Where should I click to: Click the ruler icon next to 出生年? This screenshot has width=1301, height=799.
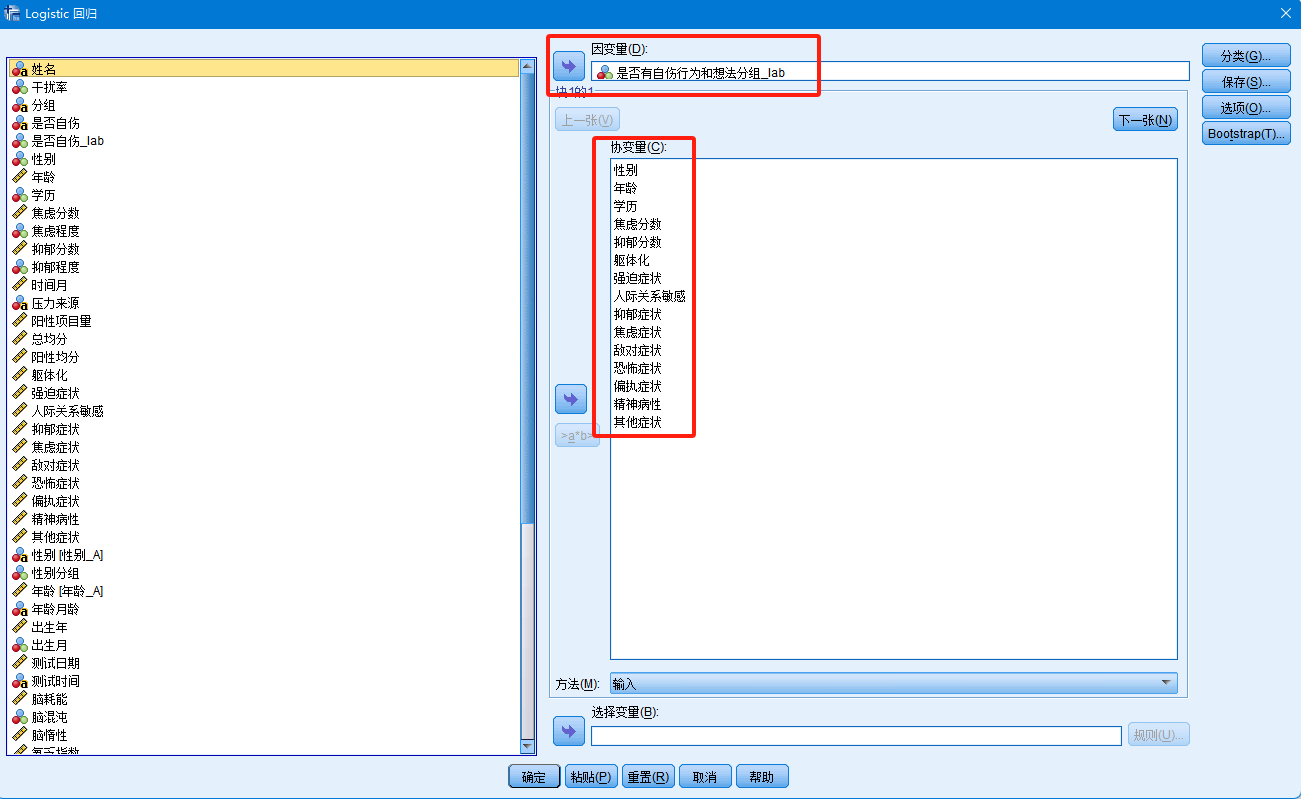tap(19, 627)
